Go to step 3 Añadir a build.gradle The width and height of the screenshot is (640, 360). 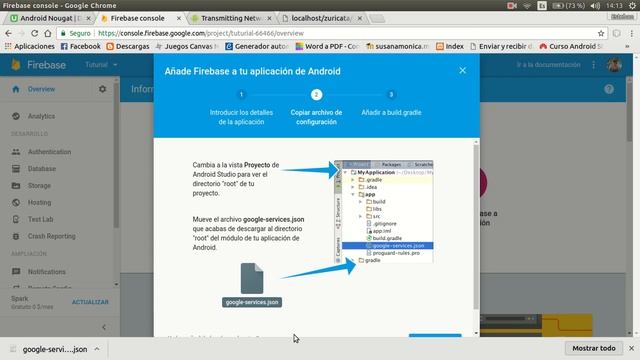(x=391, y=104)
